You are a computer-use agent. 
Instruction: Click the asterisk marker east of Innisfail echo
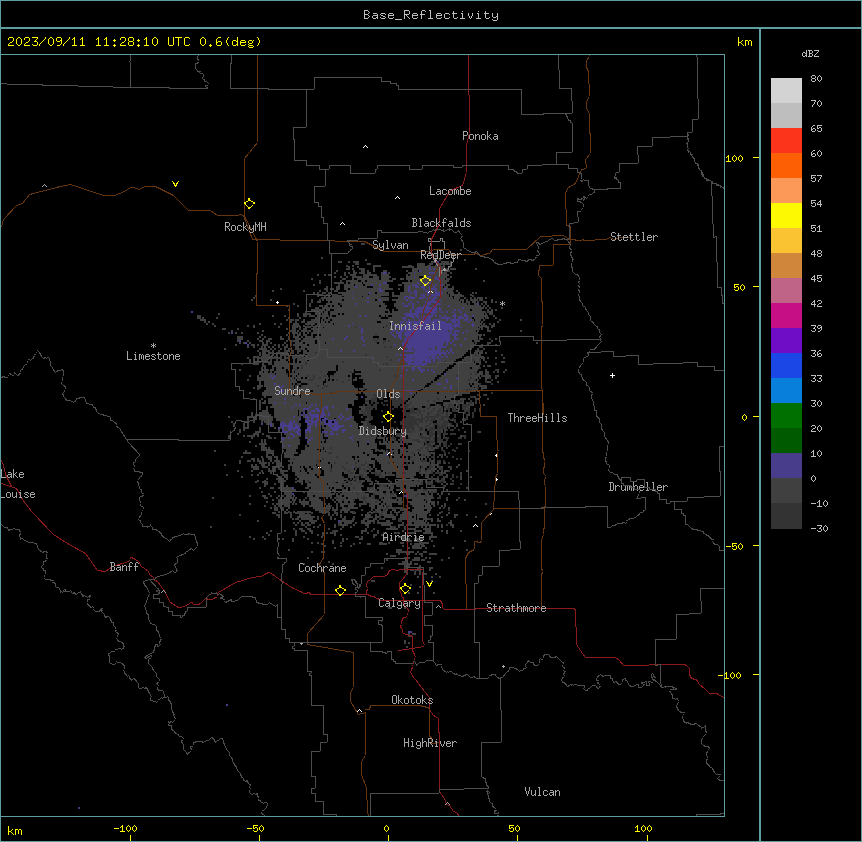coord(502,304)
